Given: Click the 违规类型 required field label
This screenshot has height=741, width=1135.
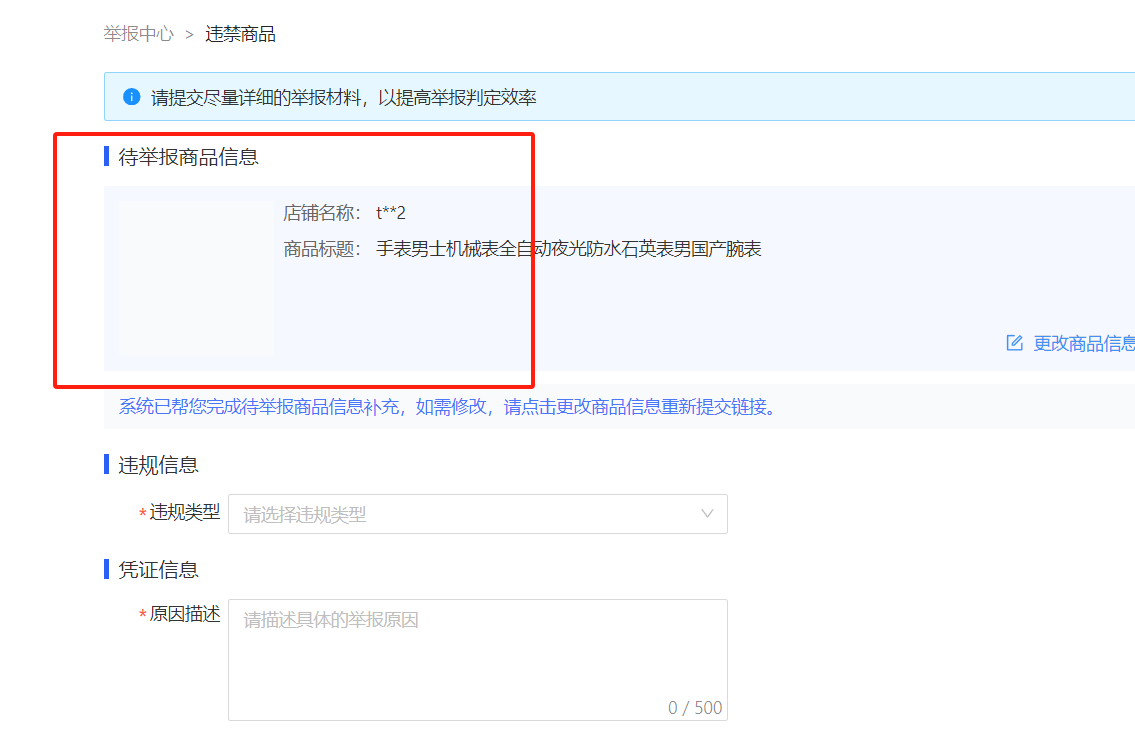Looking at the screenshot, I should click(184, 513).
